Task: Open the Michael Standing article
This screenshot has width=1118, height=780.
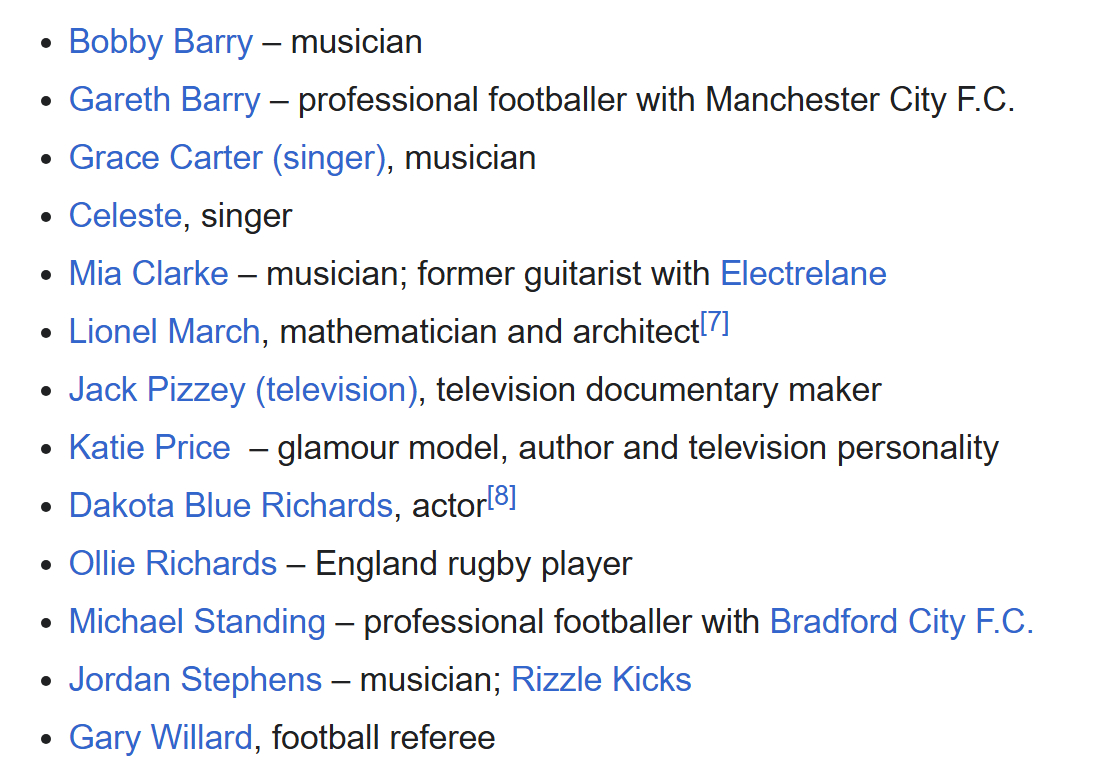Action: click(197, 622)
